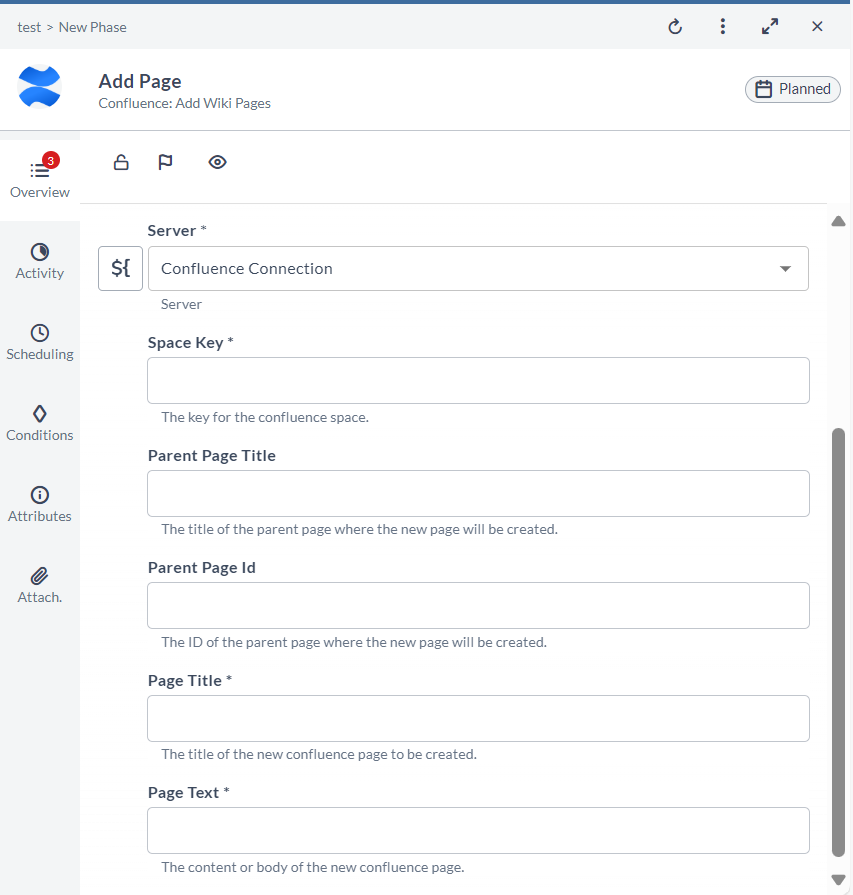Open the test breadcrumb link
This screenshot has width=853, height=895.
pyautogui.click(x=29, y=27)
